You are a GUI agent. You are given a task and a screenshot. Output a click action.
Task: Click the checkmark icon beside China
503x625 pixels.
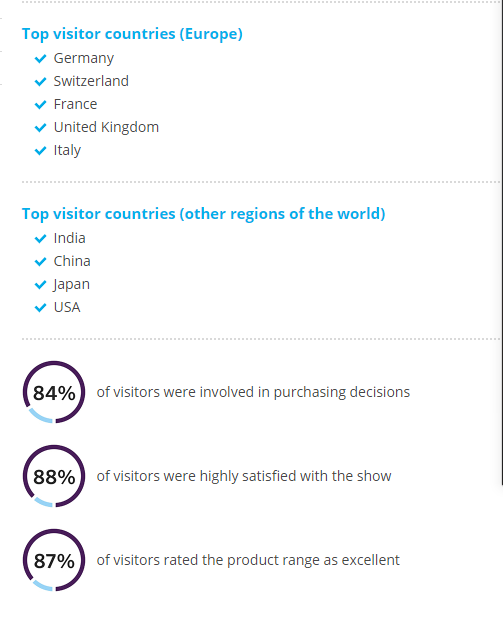pos(41,262)
